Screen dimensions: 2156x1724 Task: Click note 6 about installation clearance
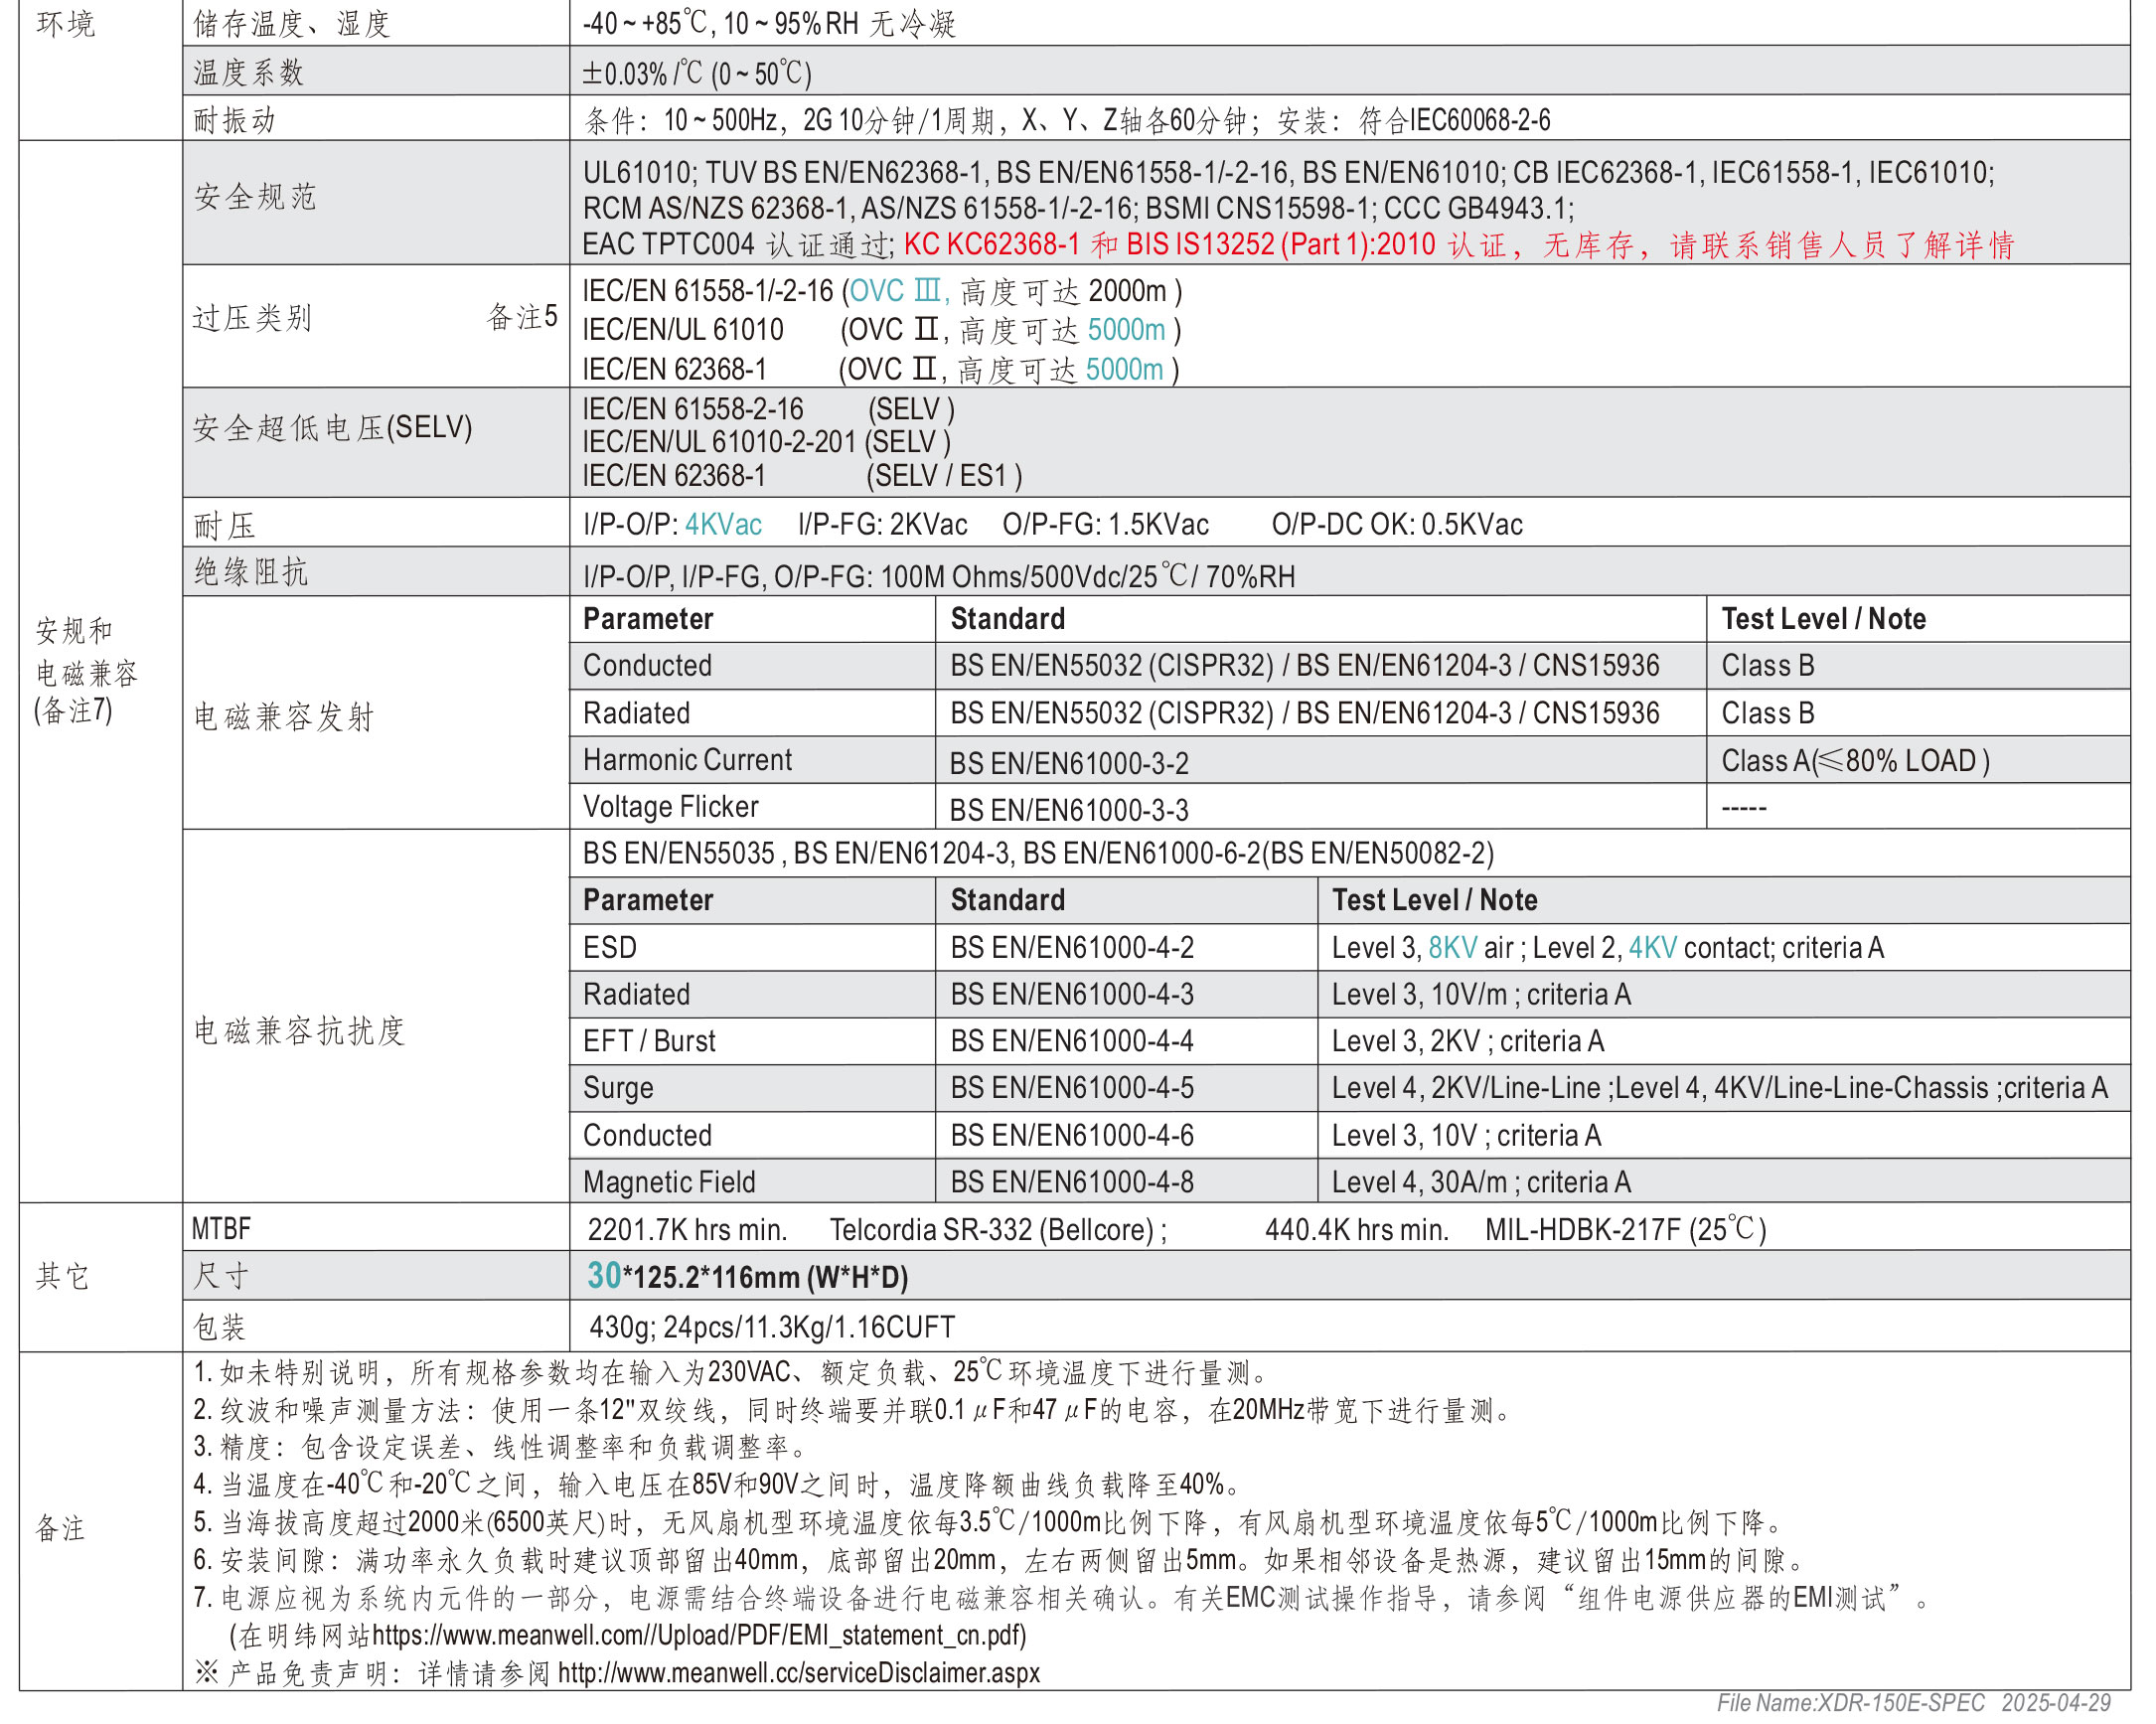[x=1000, y=1560]
